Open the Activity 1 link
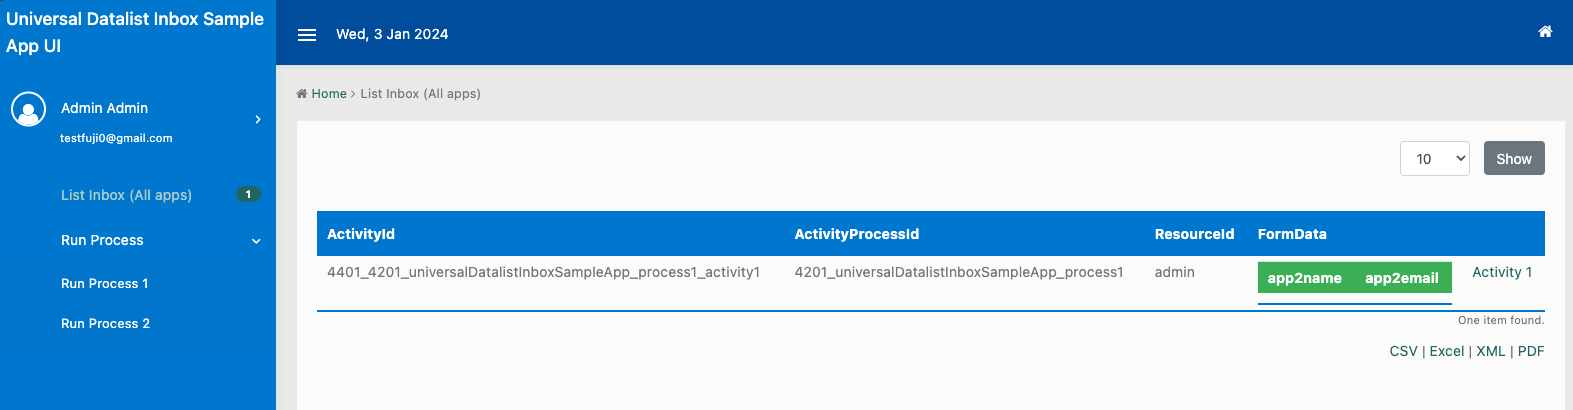The height and width of the screenshot is (410, 1573). click(1501, 272)
